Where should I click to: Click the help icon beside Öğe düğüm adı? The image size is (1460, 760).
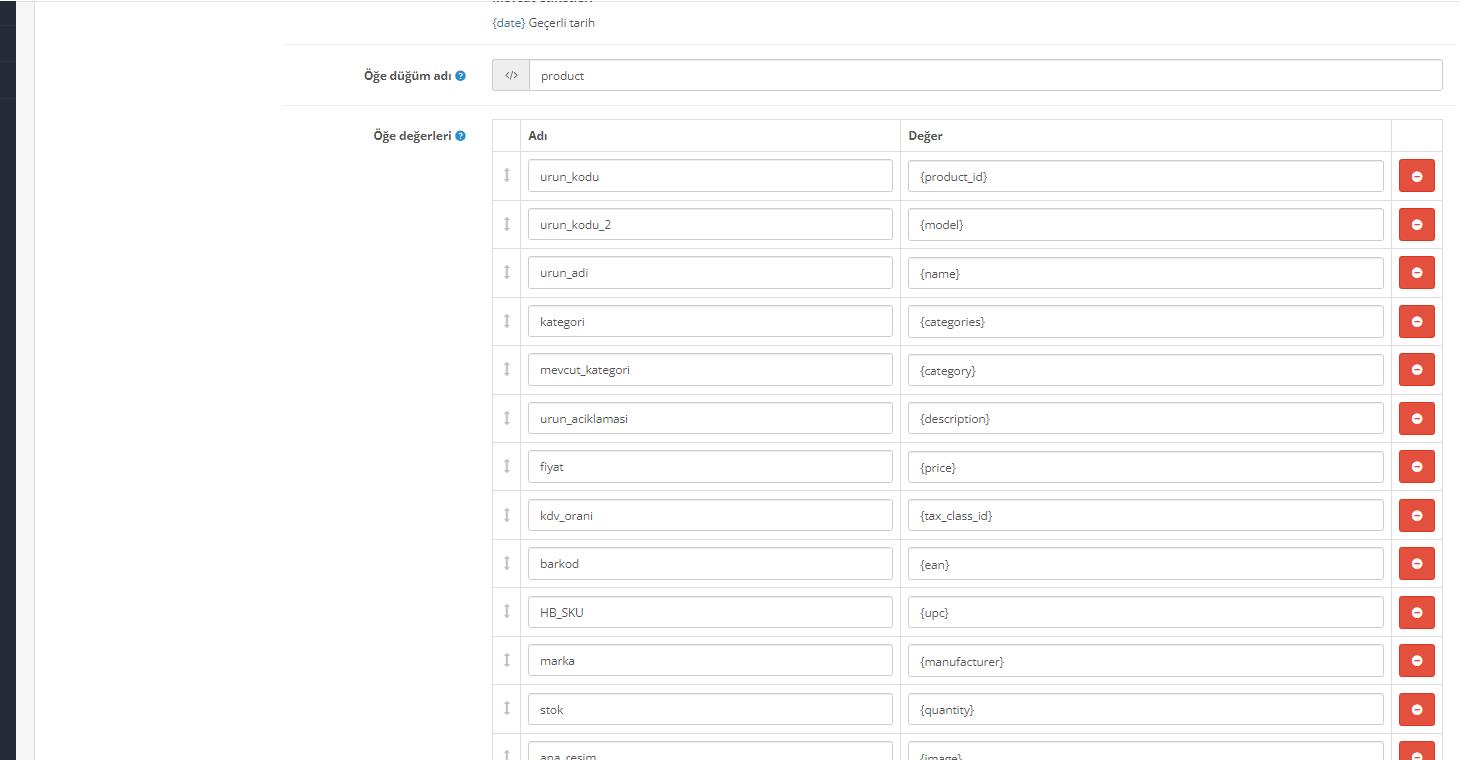pyautogui.click(x=459, y=75)
